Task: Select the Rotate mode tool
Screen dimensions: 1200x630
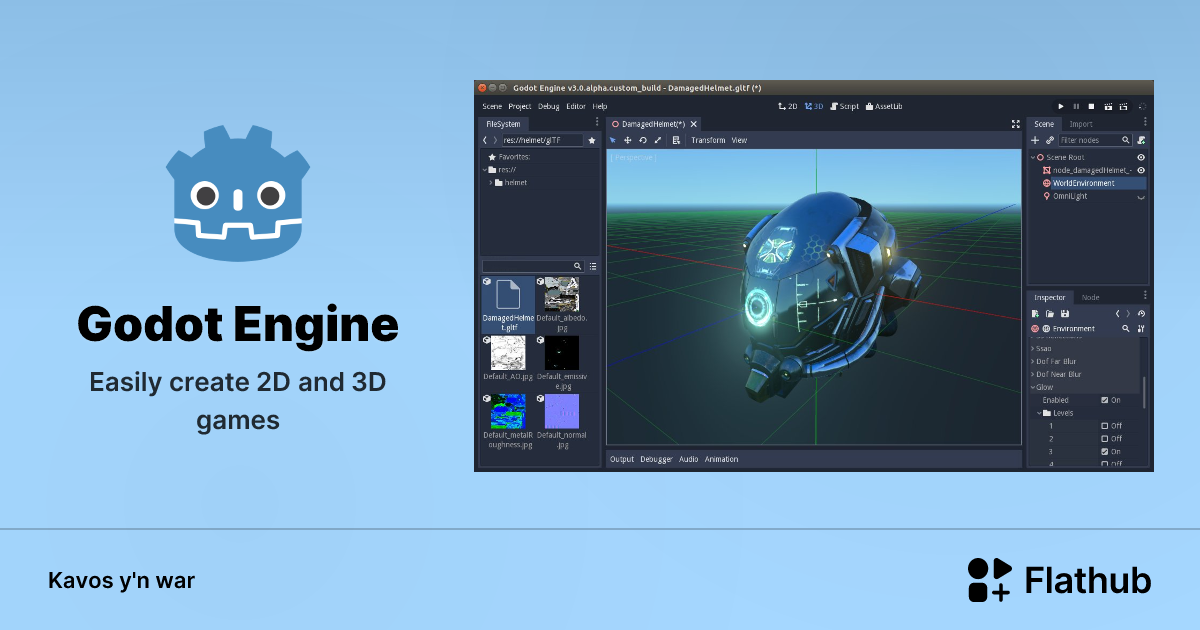Action: point(643,140)
